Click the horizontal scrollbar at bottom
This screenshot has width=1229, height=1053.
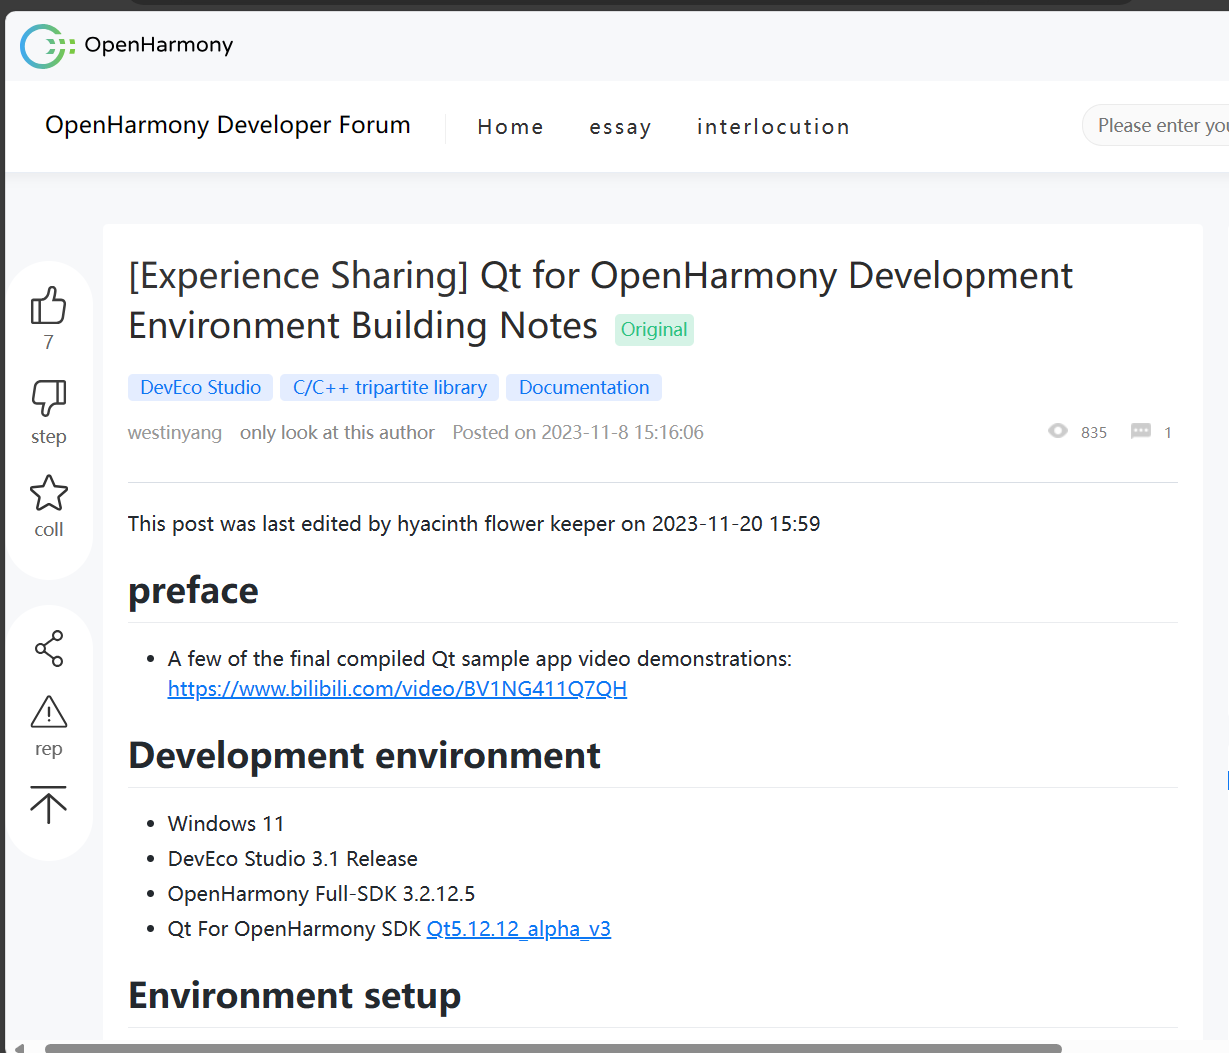pos(553,1048)
